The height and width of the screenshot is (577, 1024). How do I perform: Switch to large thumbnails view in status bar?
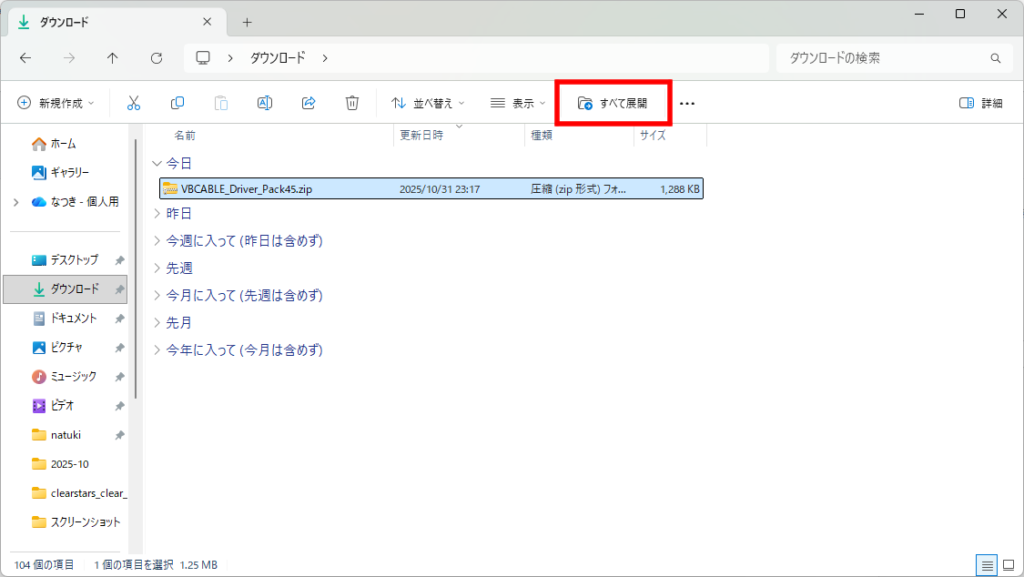[1006, 565]
